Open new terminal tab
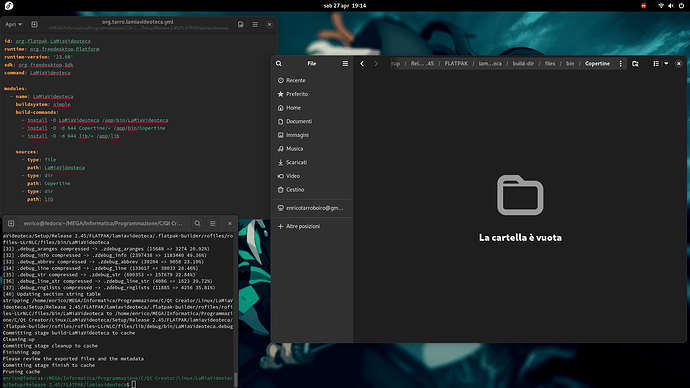The width and height of the screenshot is (690, 388). (11, 223)
